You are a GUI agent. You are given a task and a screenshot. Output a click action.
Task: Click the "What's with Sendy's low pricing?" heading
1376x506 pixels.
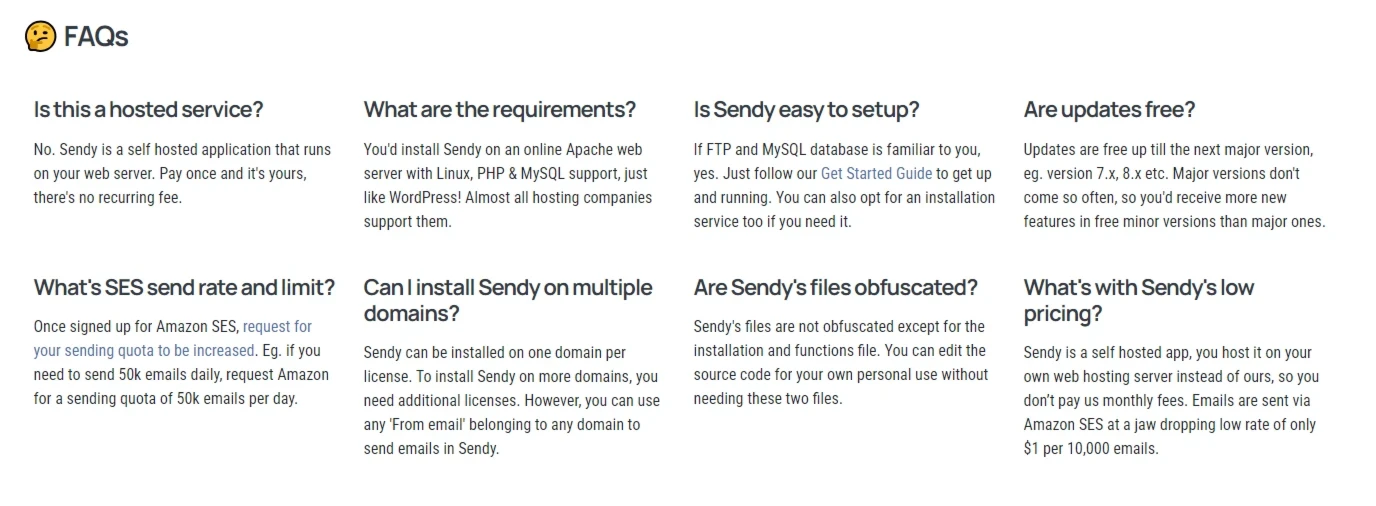pos(1138,300)
